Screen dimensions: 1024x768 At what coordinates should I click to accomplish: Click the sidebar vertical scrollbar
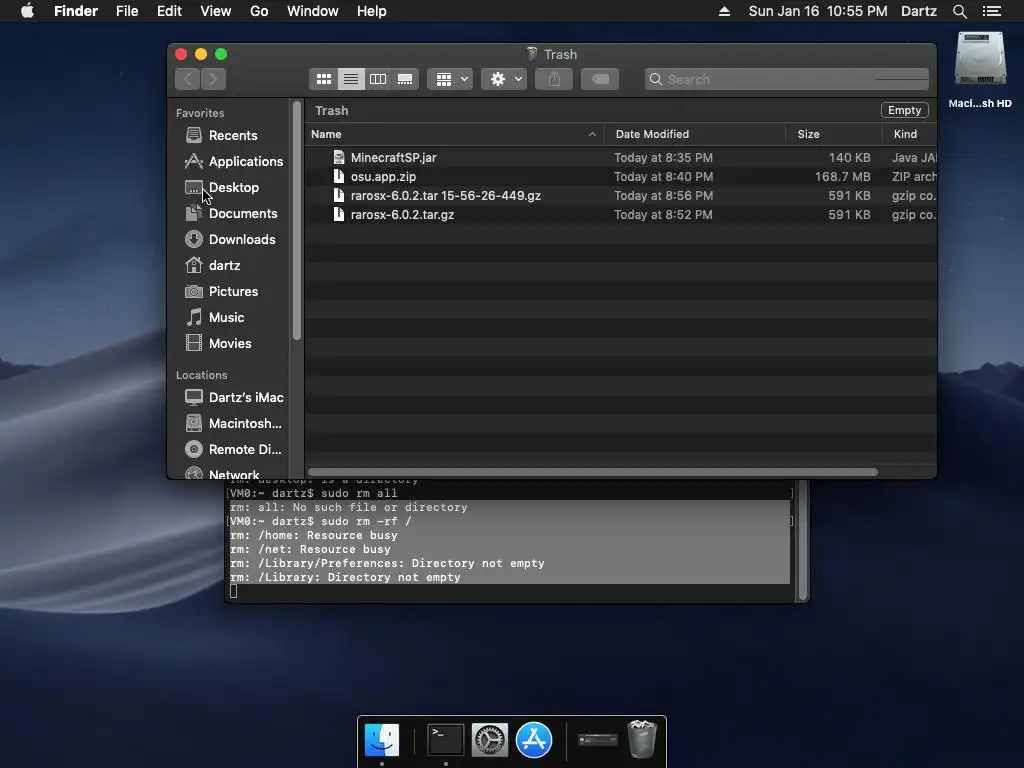297,220
